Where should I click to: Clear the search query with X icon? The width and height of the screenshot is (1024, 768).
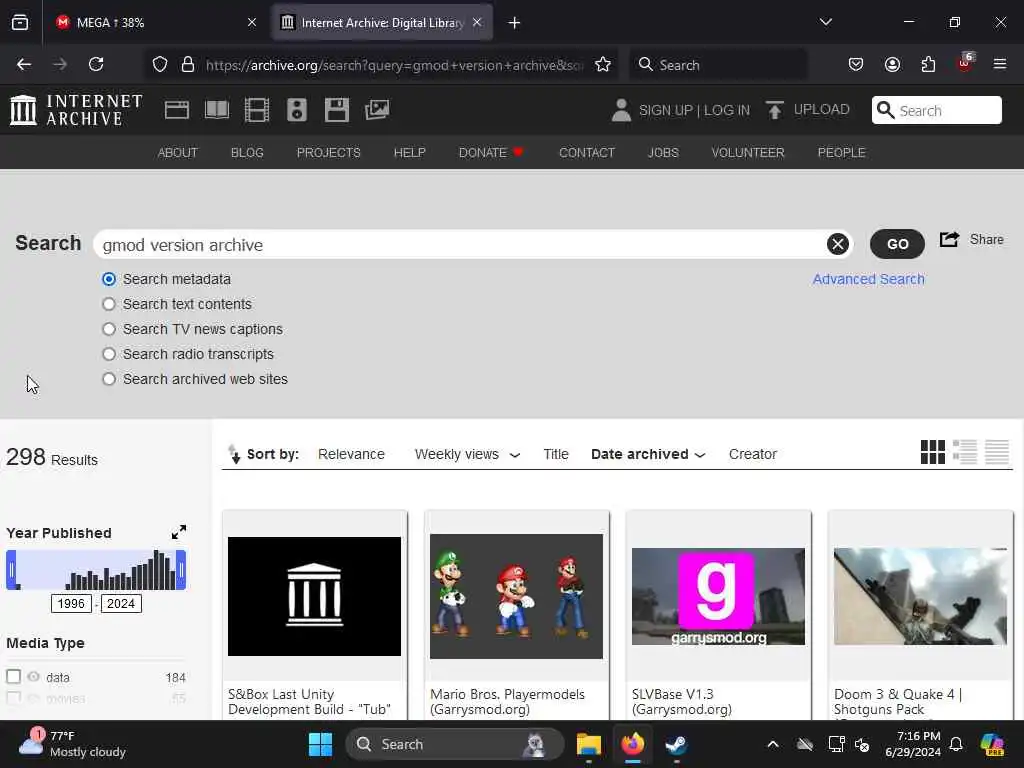[x=838, y=244]
